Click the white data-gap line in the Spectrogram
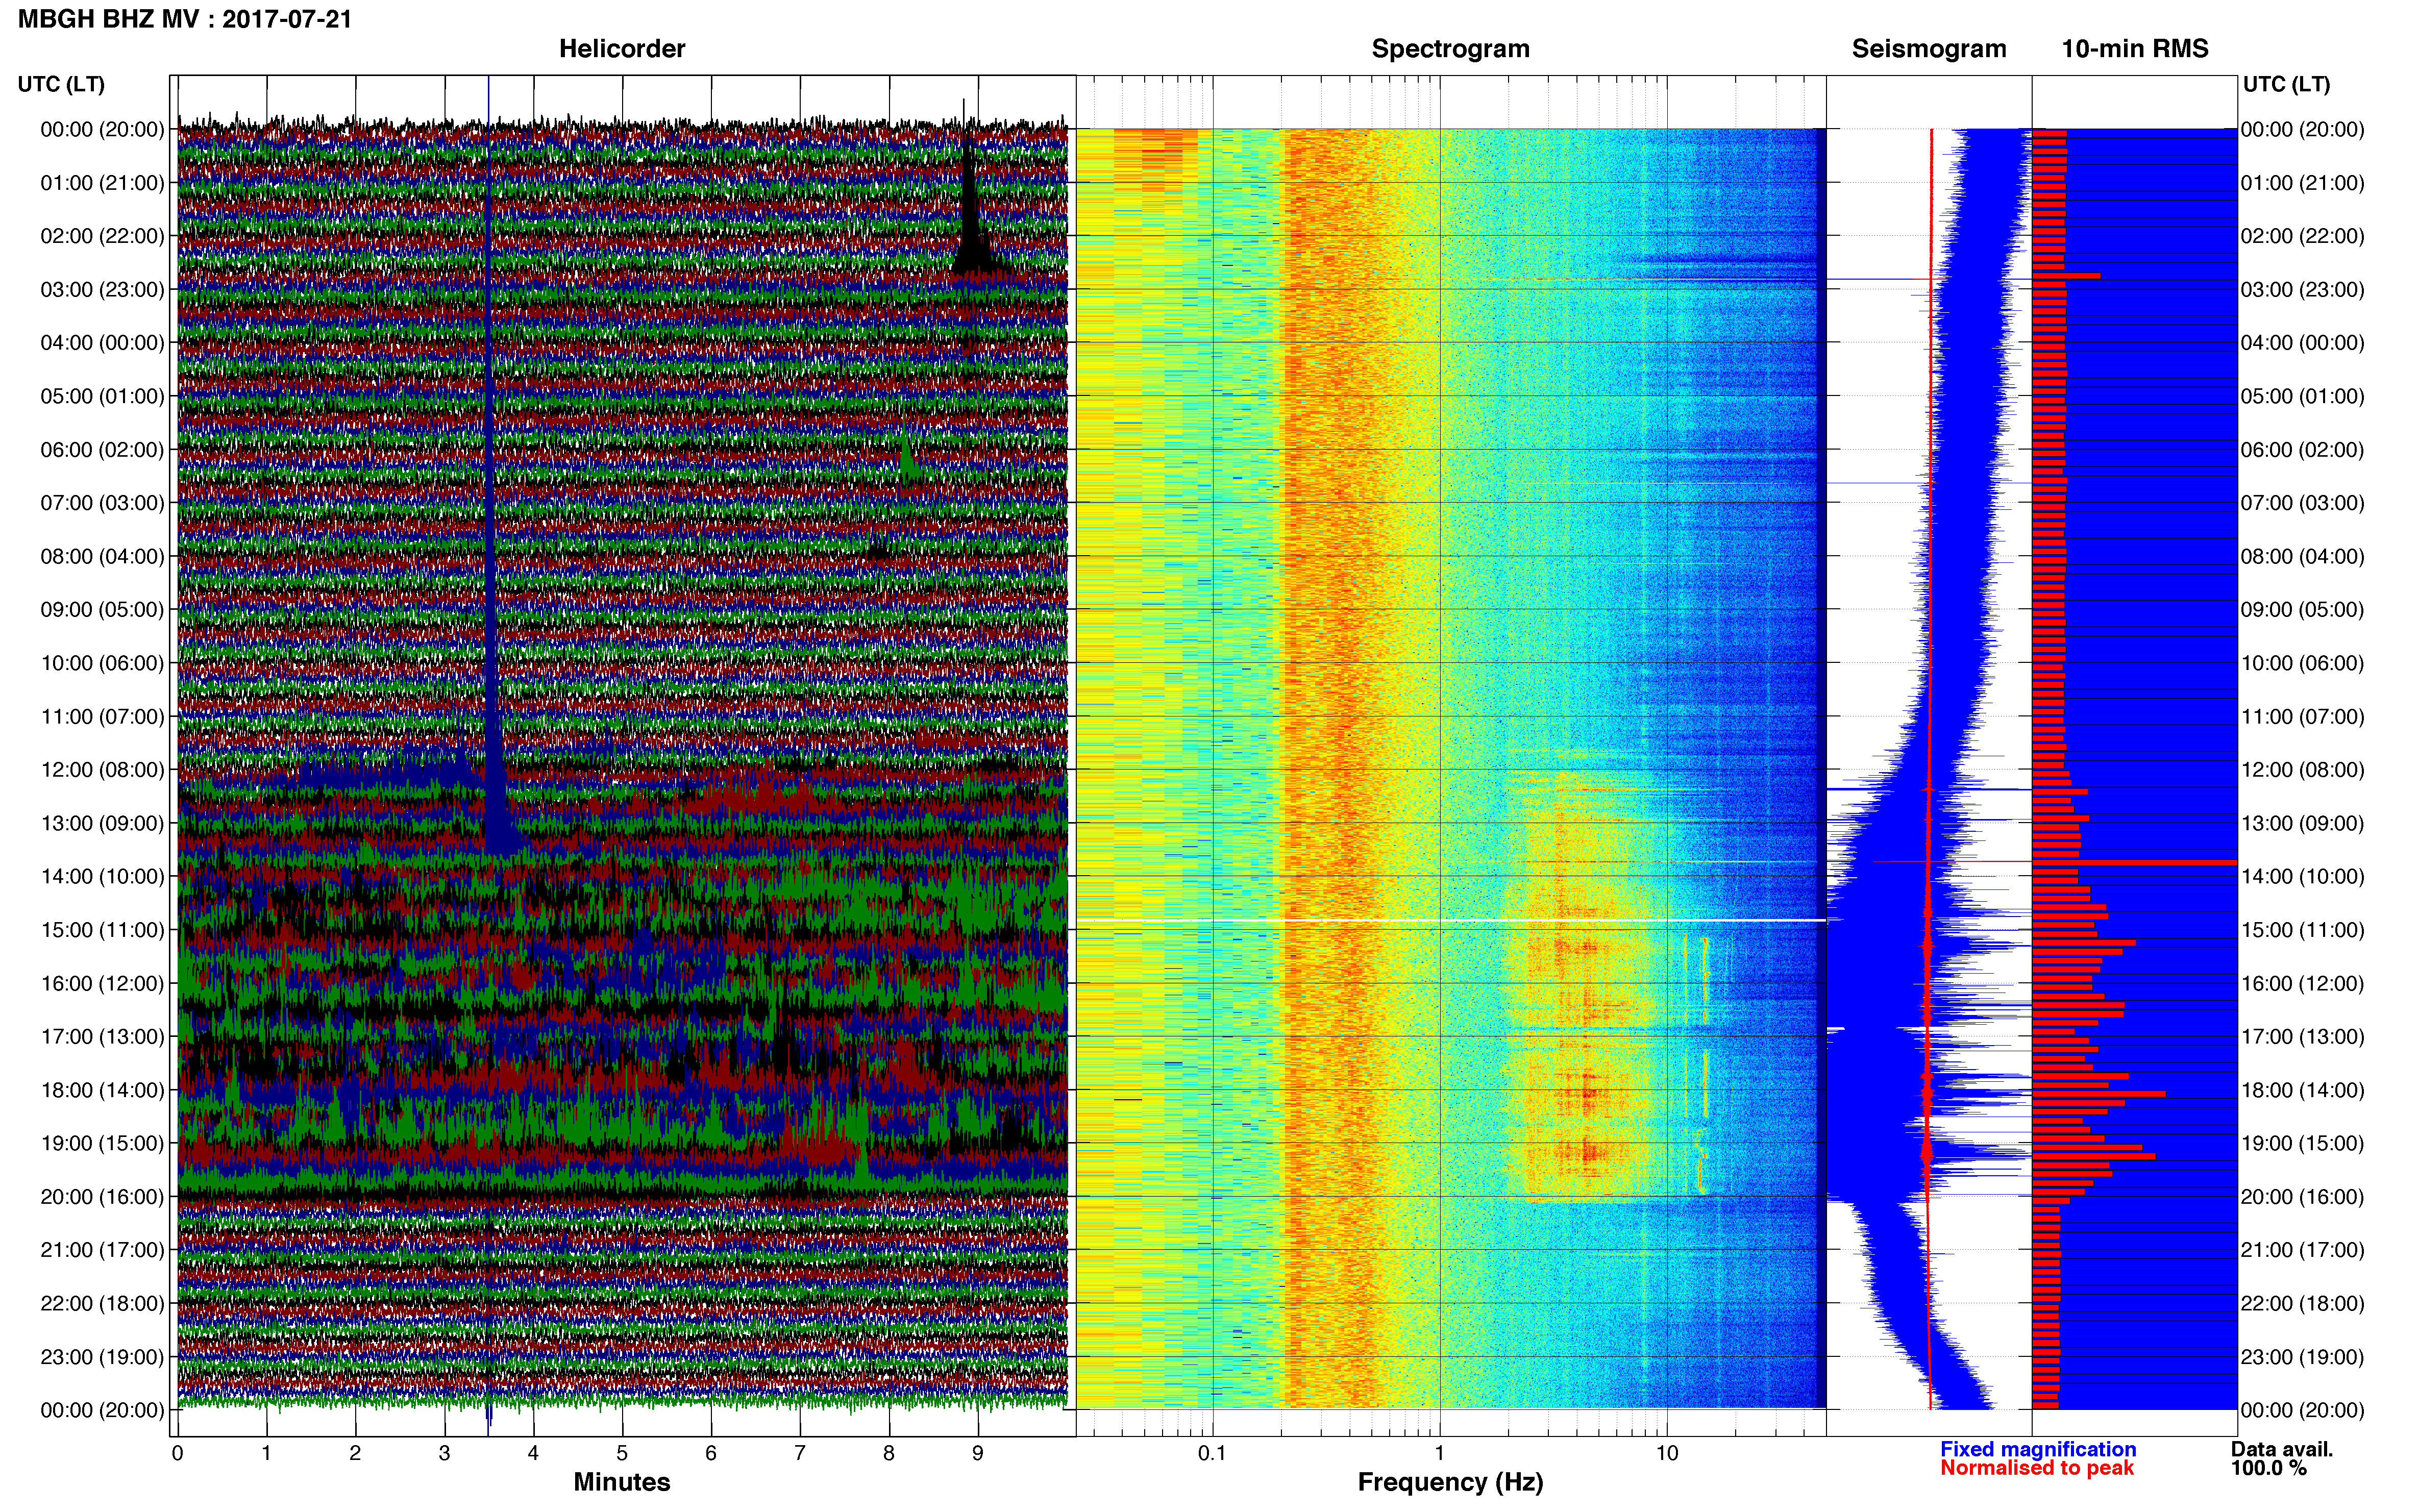This screenshot has height=1512, width=2419. point(1451,920)
